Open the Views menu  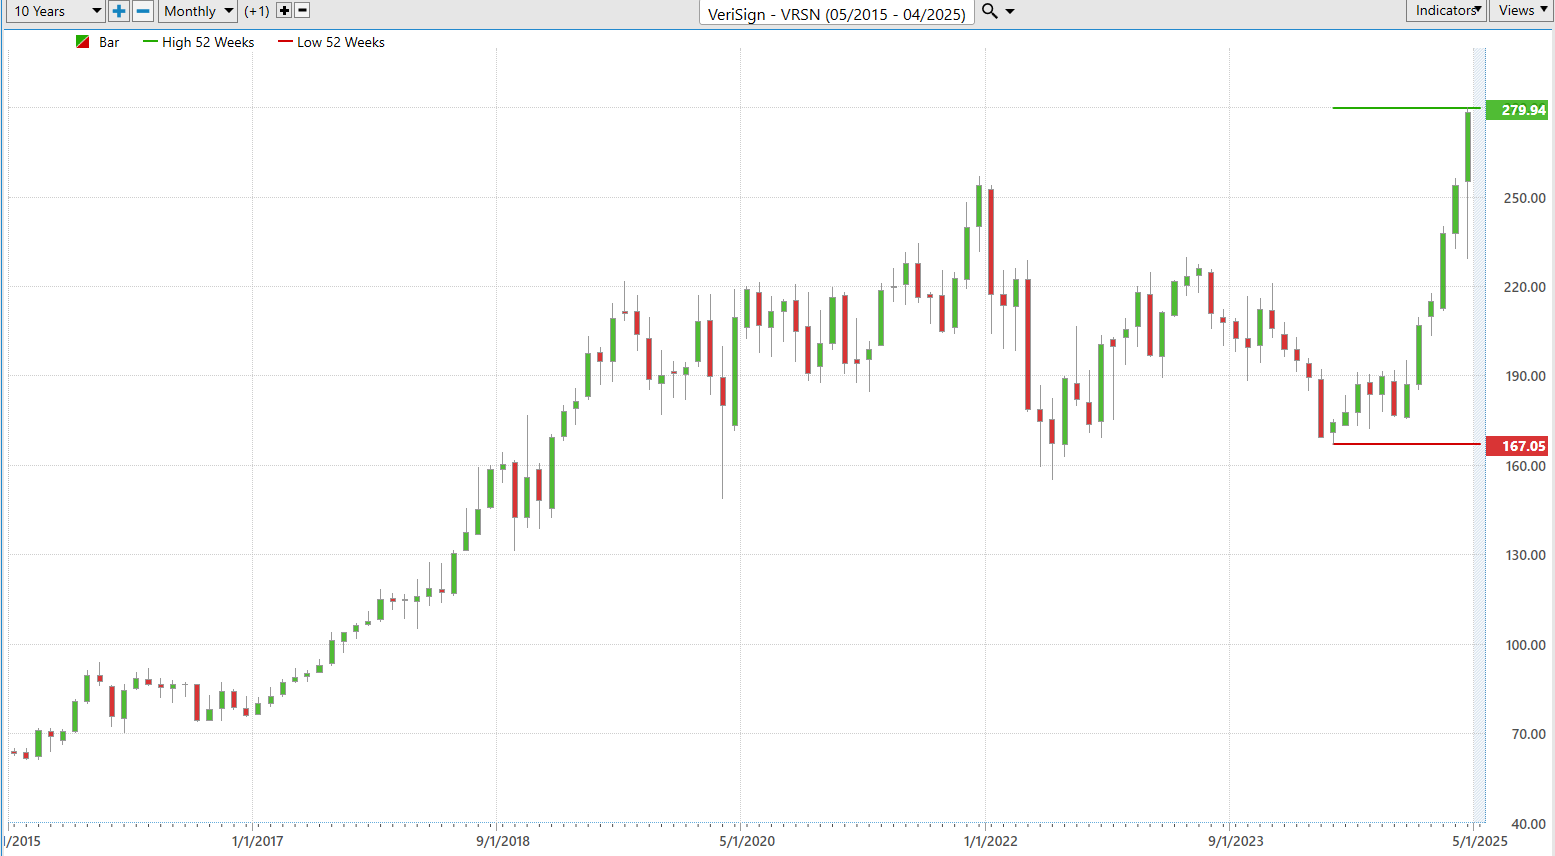pos(1522,10)
